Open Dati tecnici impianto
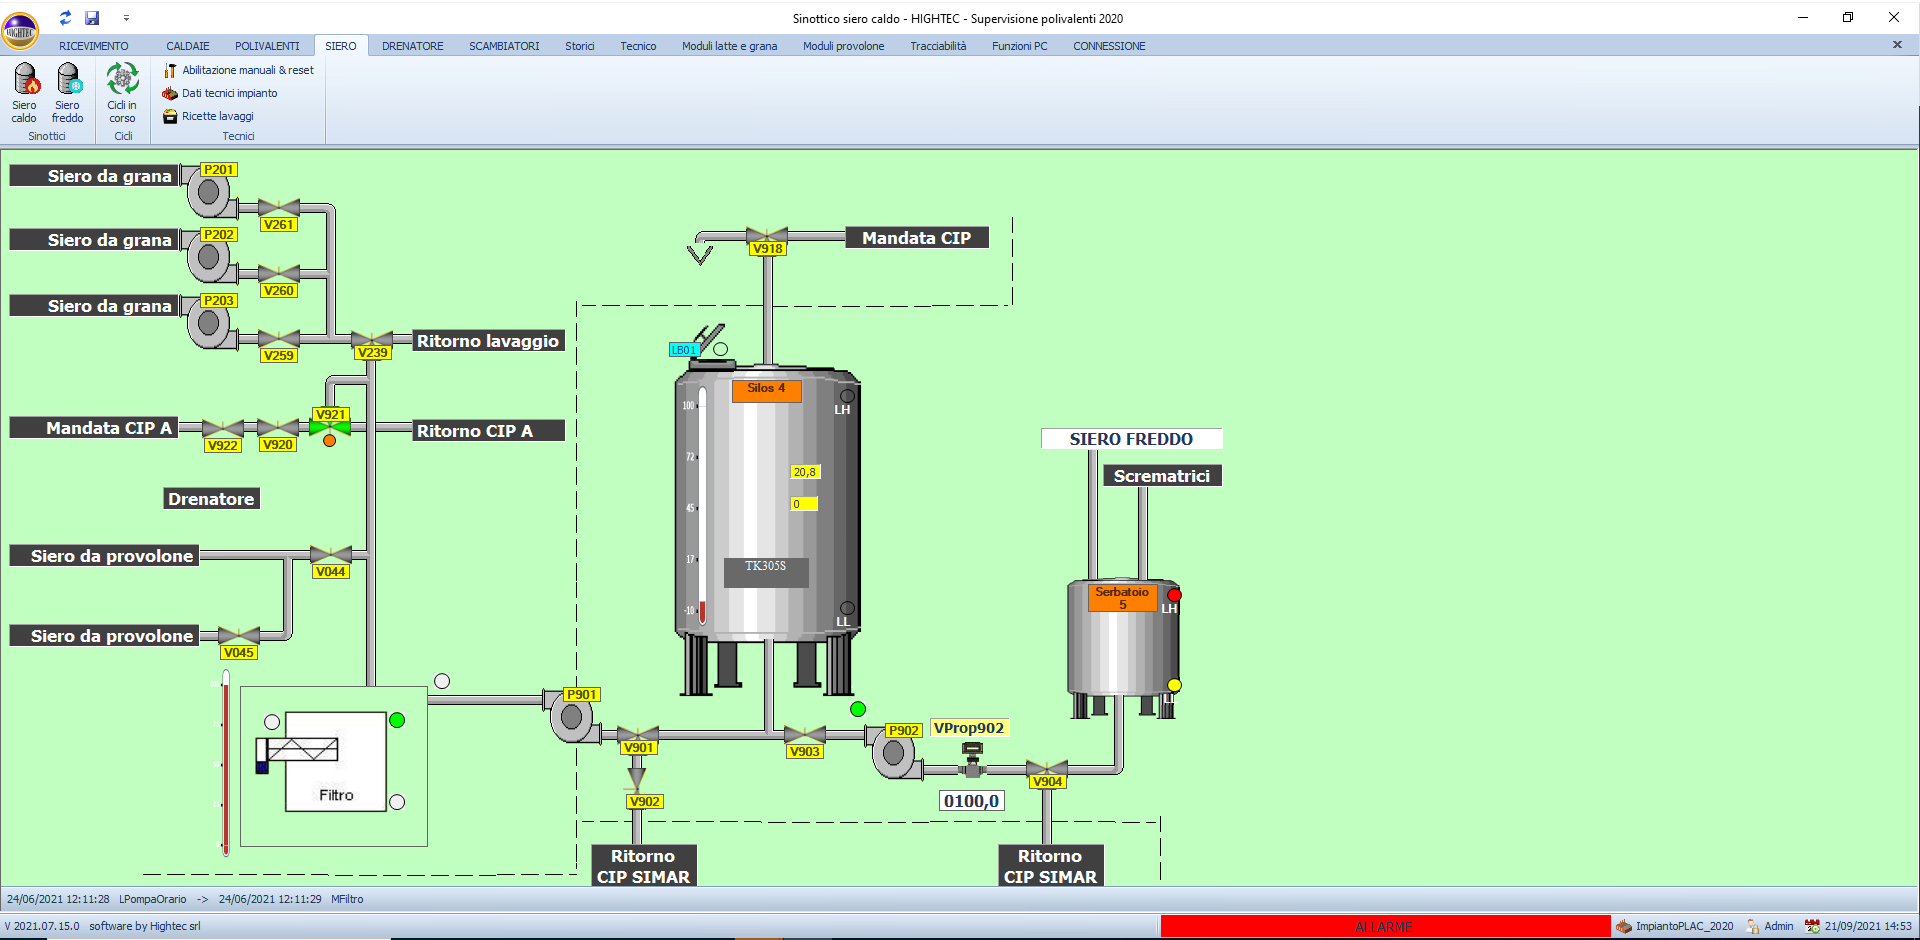 (220, 93)
